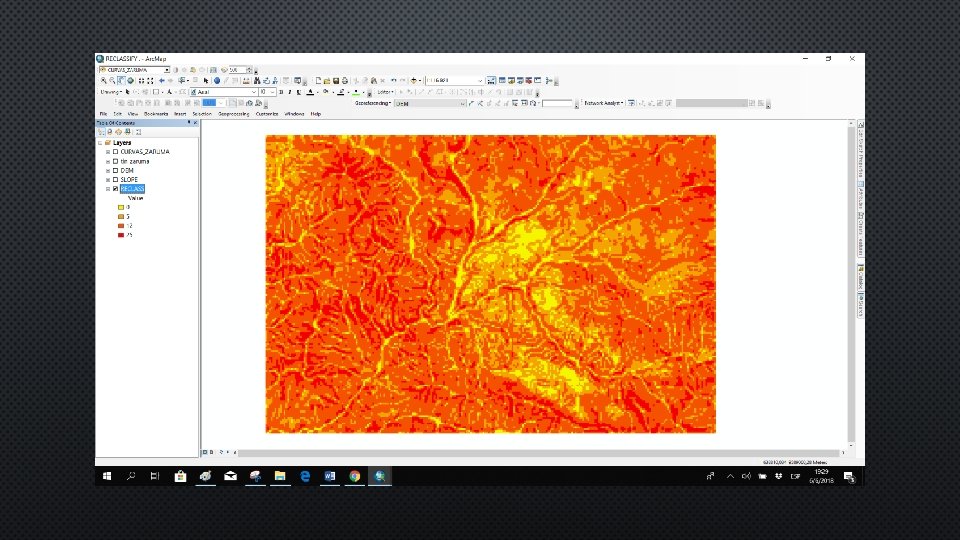This screenshot has height=540, width=960.
Task: Click the Full Extent globe icon
Action: pos(130,81)
